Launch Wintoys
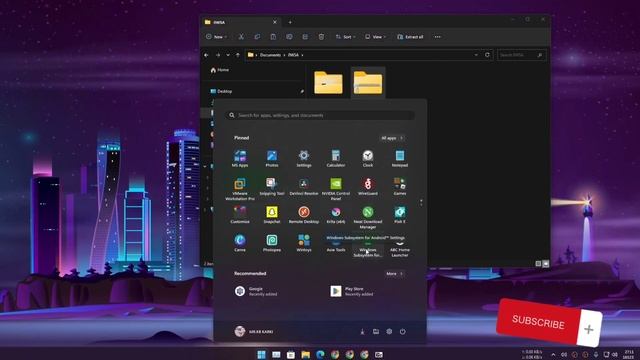Viewport: 640px width, 360px height. click(304, 243)
